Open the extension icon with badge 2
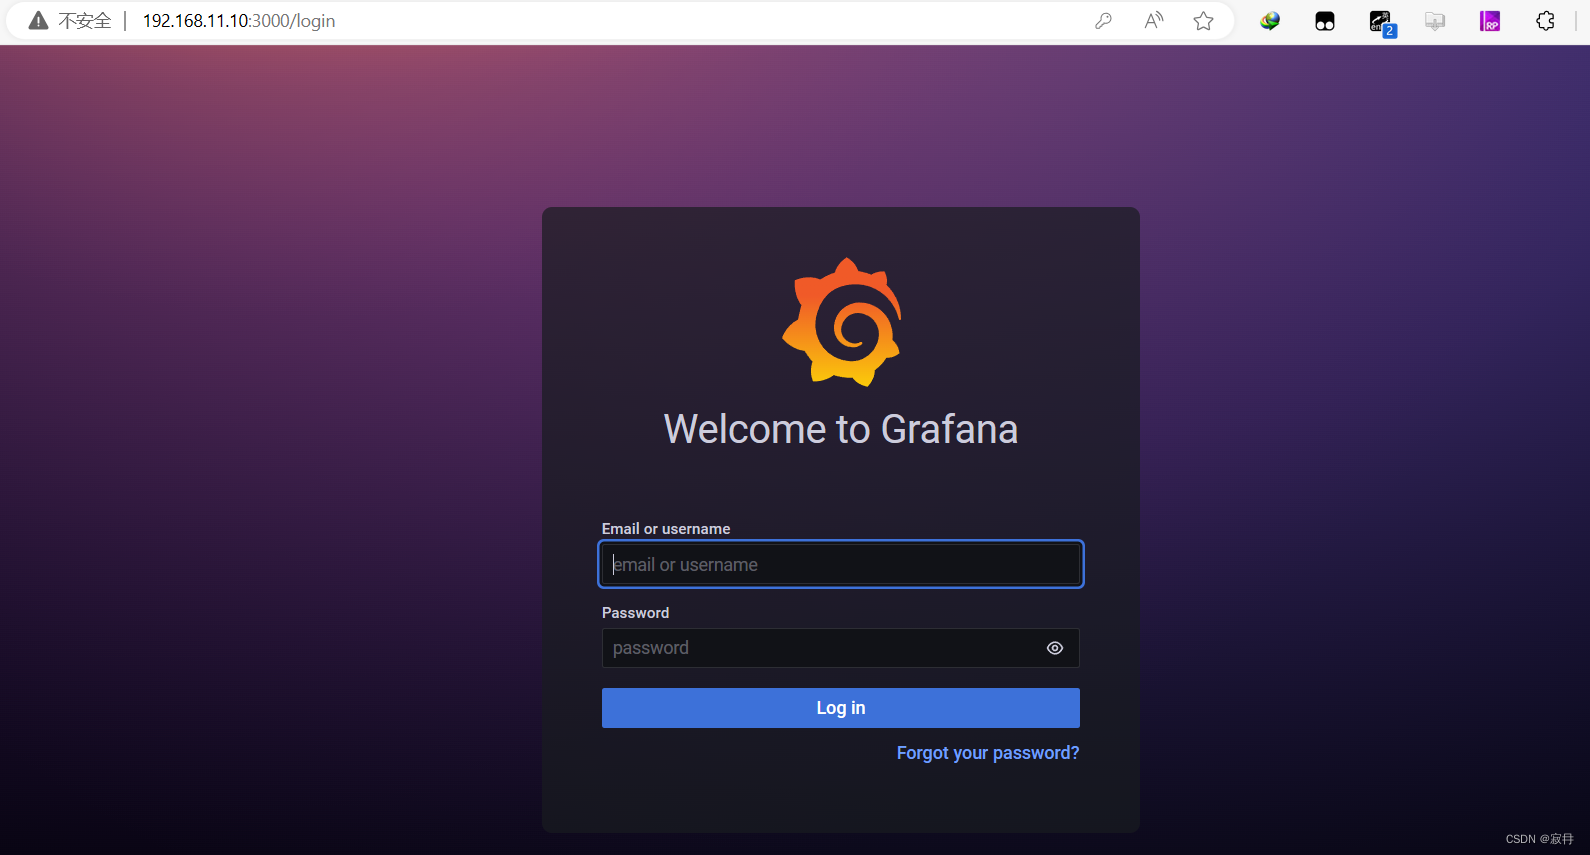 (1382, 23)
